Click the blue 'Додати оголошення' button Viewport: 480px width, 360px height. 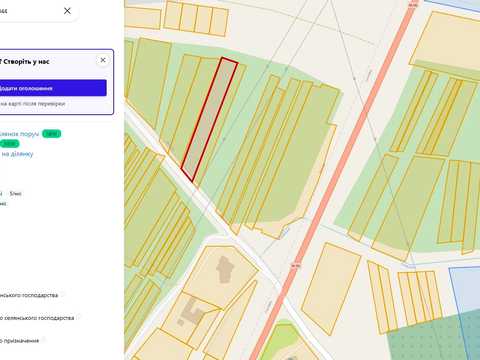tap(53, 88)
